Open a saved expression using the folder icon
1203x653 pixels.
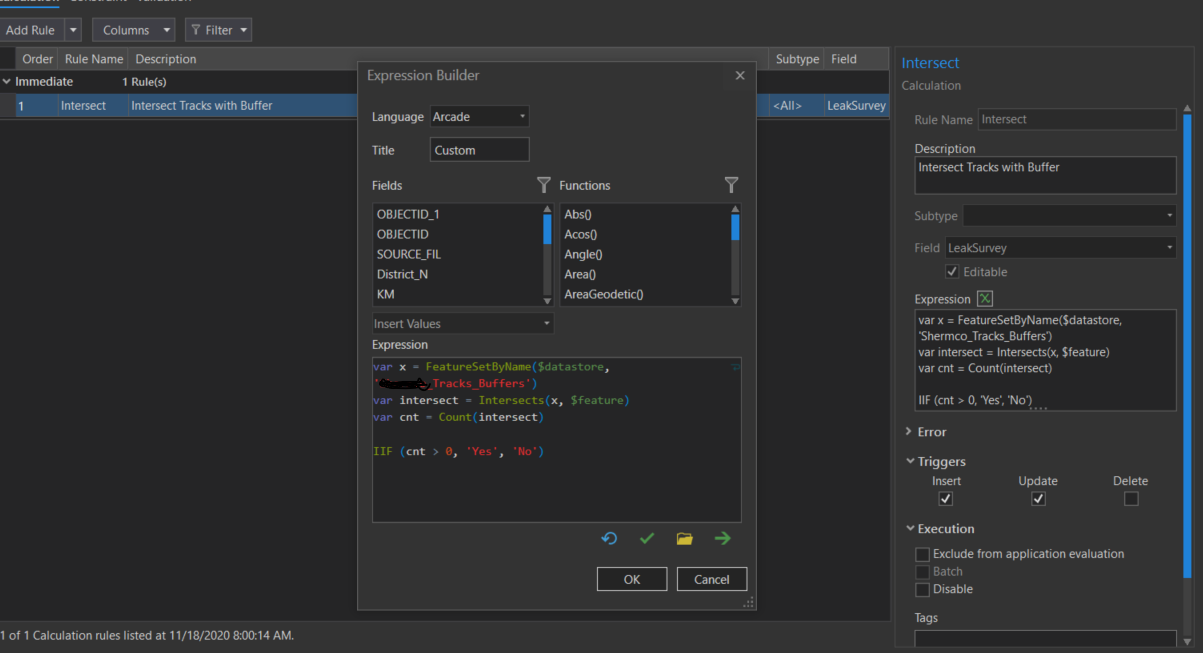click(x=684, y=538)
